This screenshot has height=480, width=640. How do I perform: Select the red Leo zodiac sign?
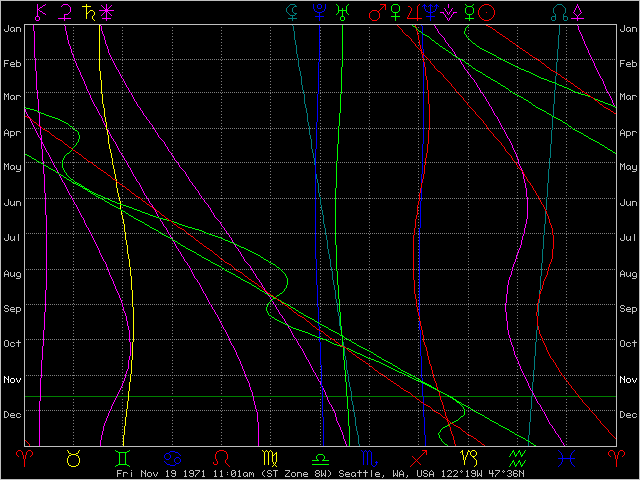tap(222, 458)
